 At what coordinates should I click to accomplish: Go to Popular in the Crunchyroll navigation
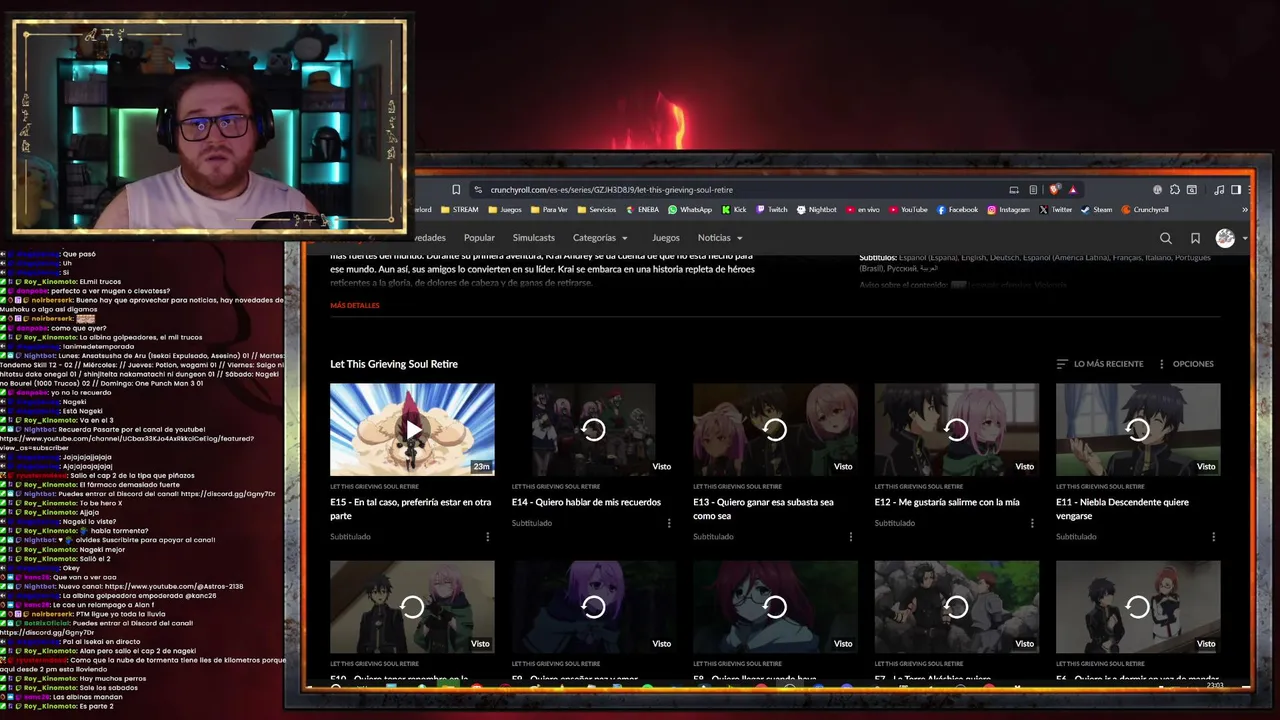[479, 238]
